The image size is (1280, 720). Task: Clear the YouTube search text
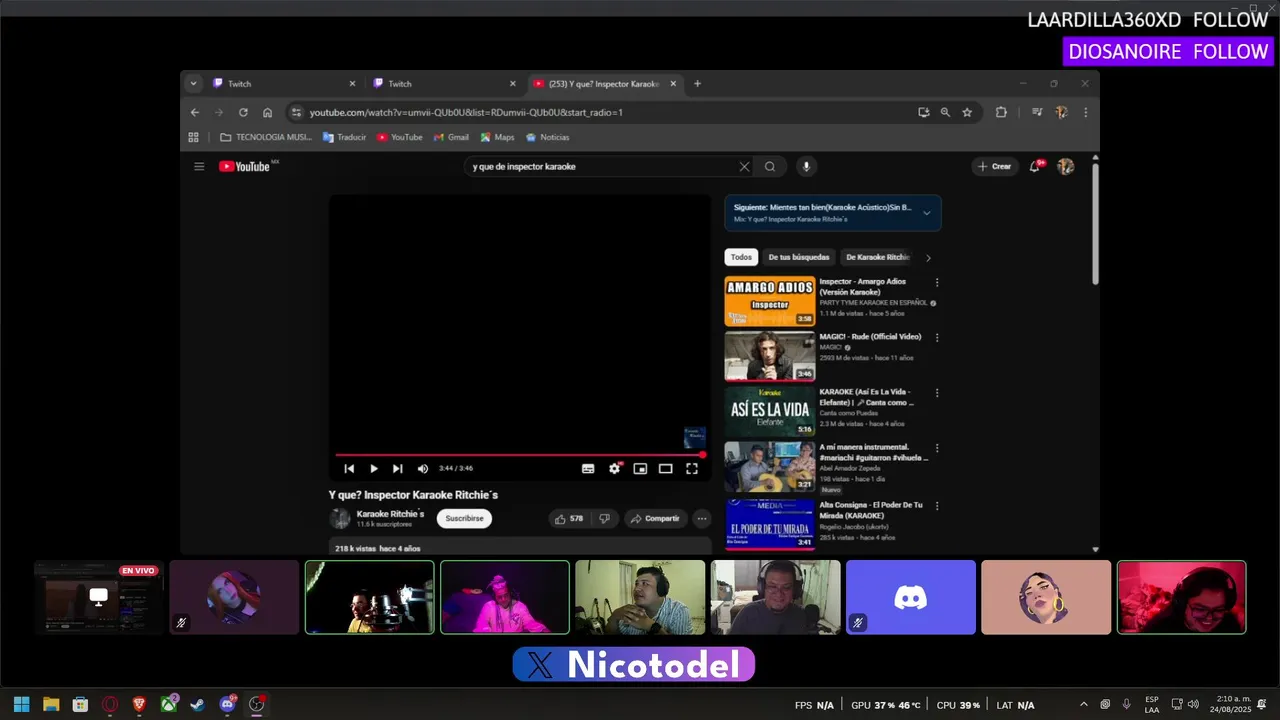[x=744, y=167]
